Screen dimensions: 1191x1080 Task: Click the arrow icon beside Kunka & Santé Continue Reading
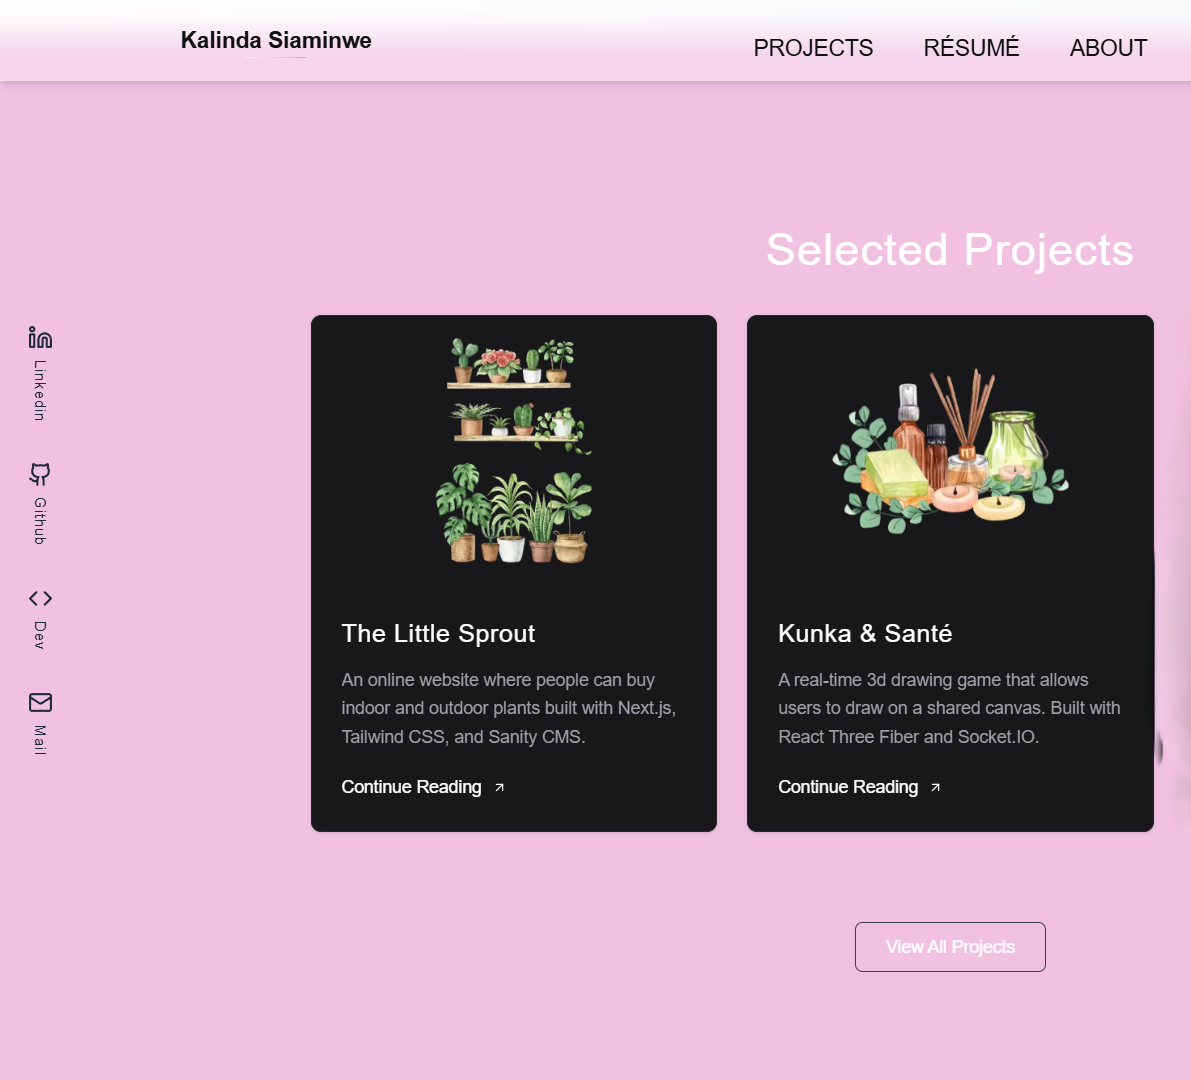pyautogui.click(x=935, y=788)
